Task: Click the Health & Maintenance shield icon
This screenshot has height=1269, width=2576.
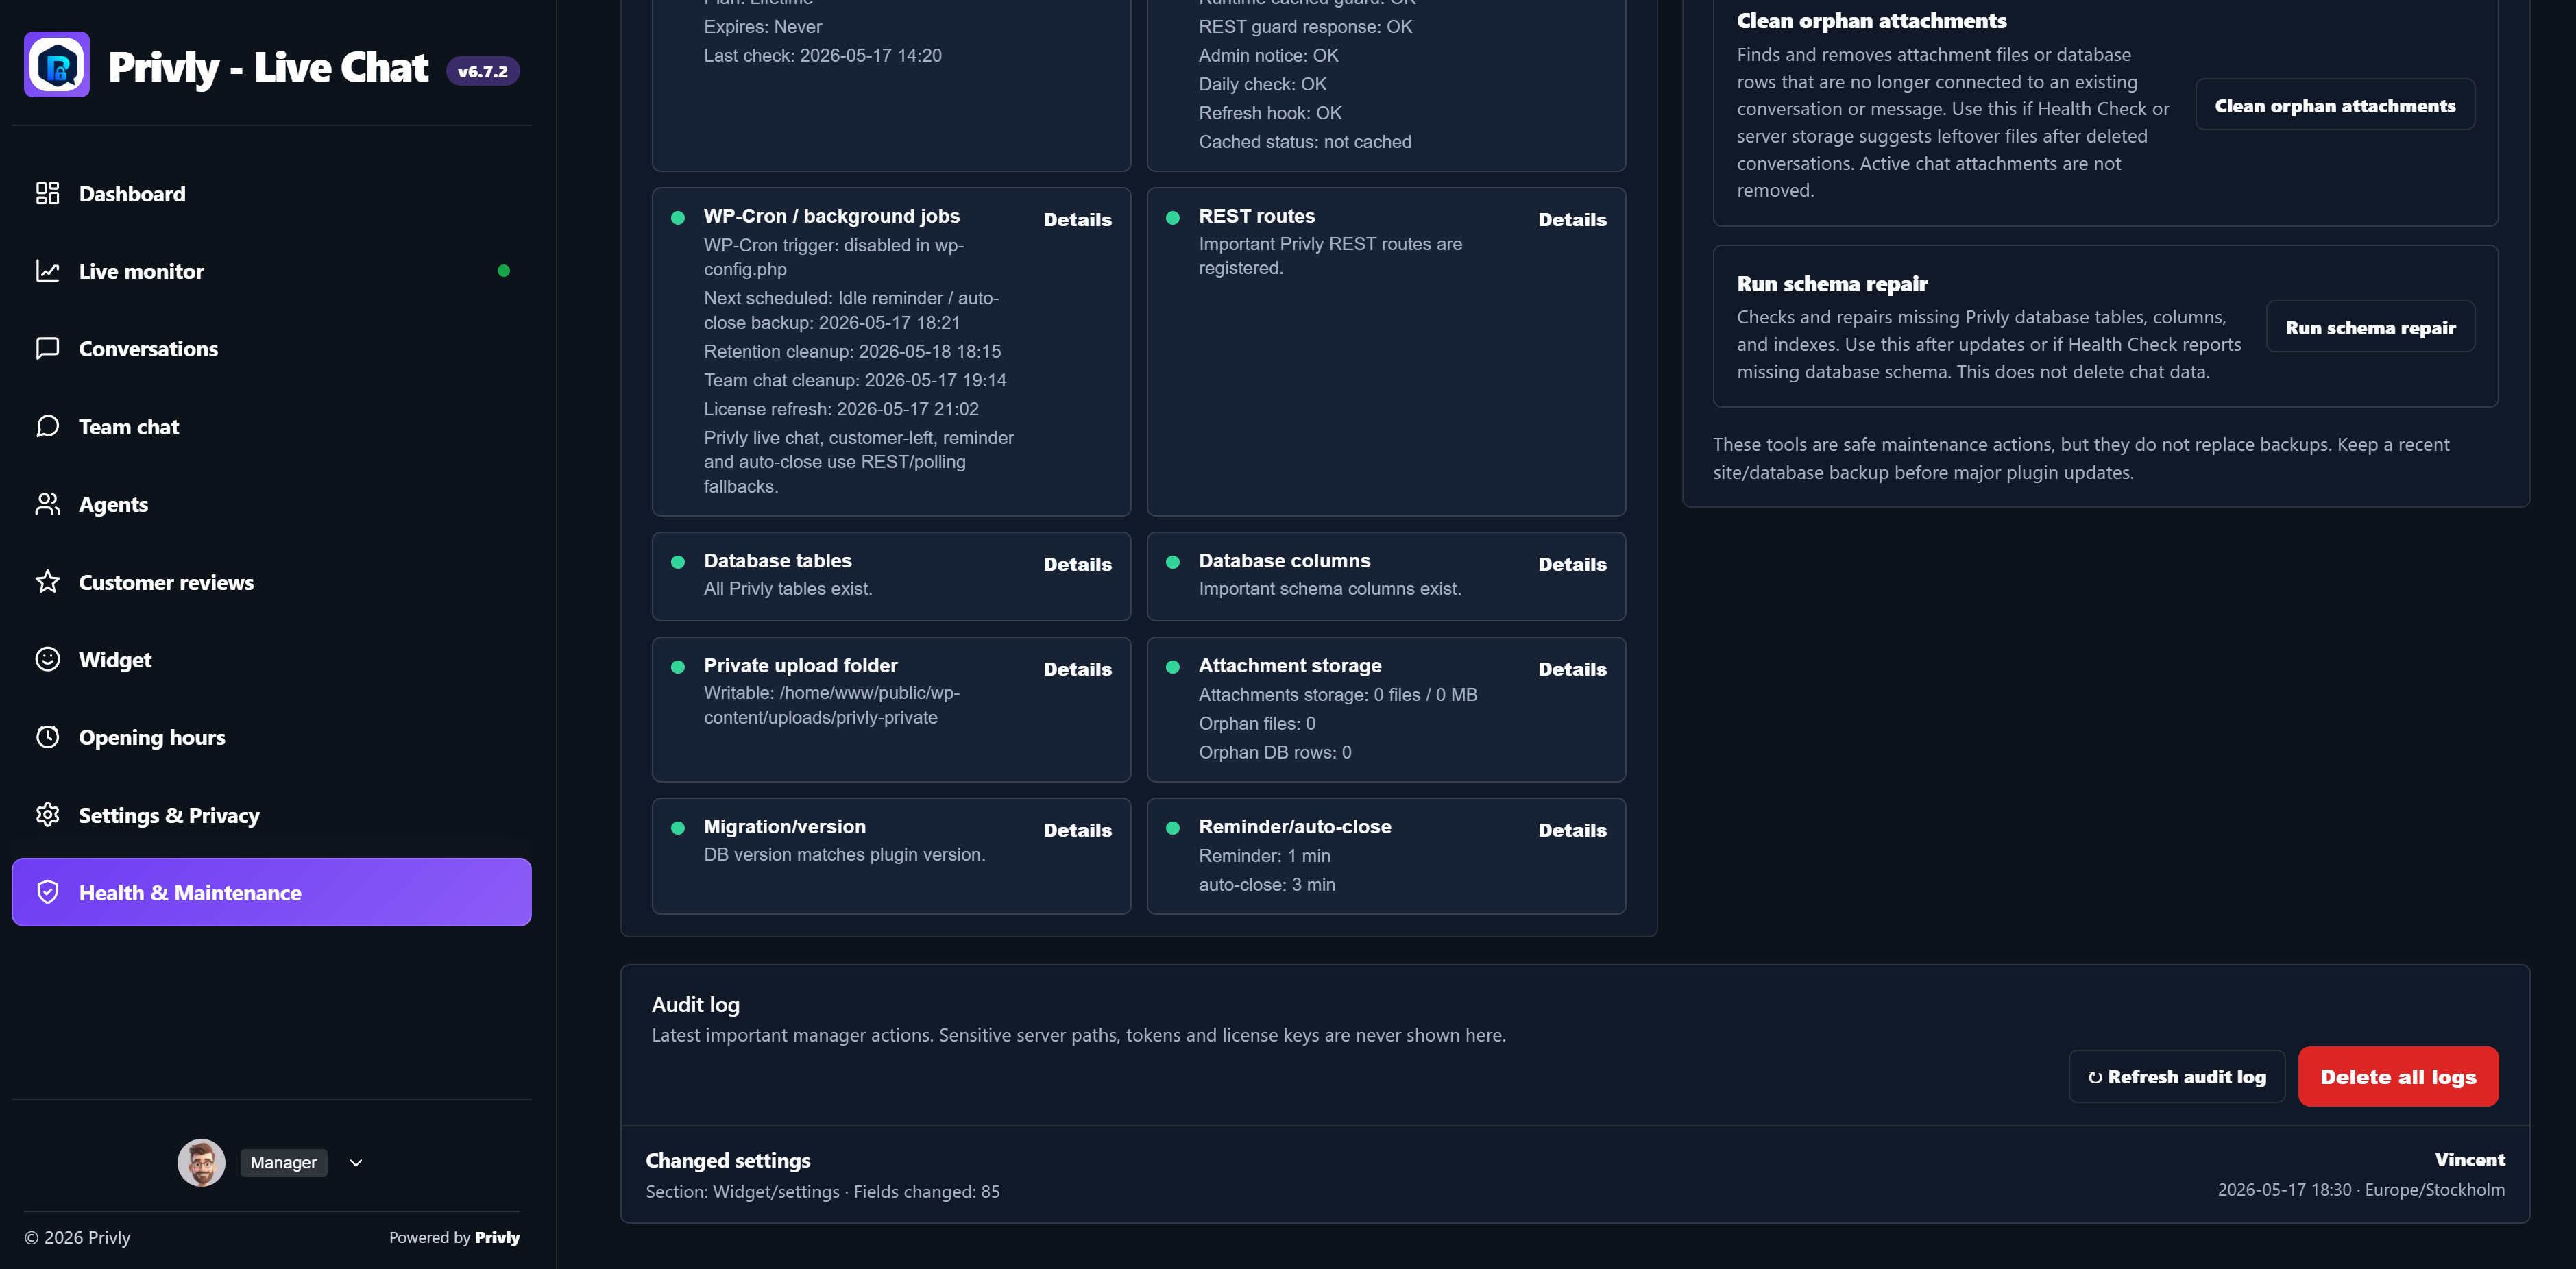Action: coord(47,892)
